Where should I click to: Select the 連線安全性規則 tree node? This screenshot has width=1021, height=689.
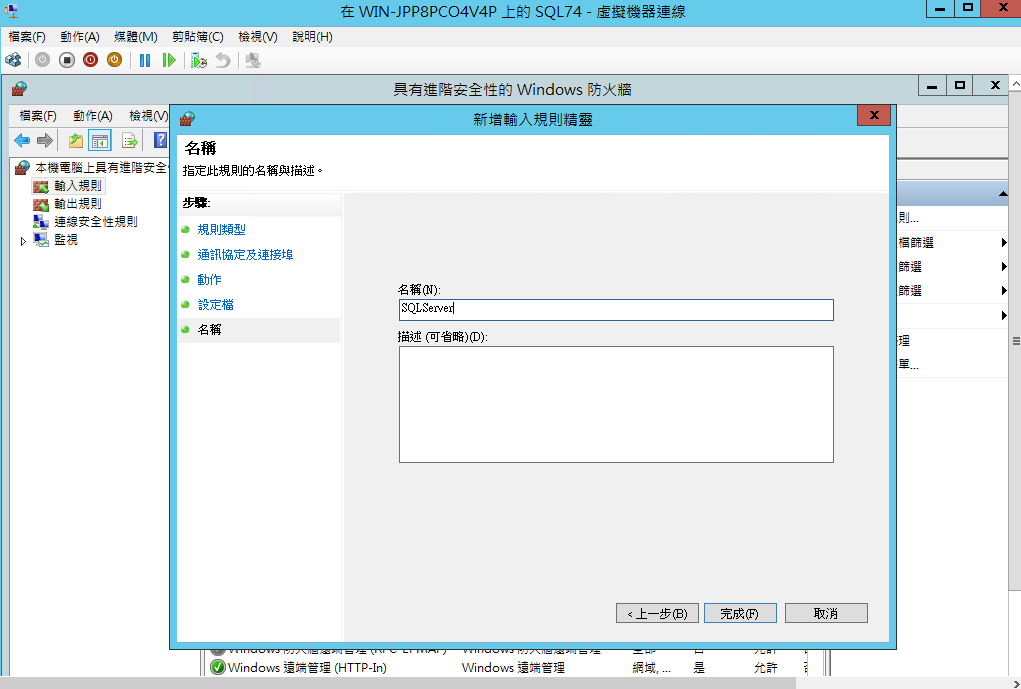coord(96,222)
